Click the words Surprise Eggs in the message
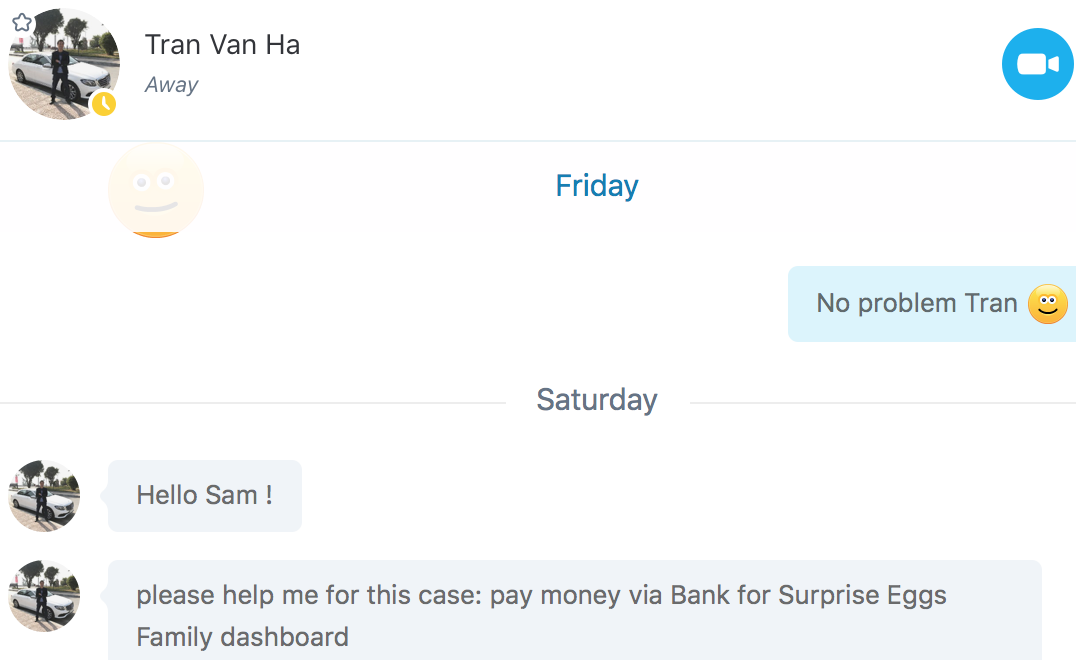 (x=863, y=596)
